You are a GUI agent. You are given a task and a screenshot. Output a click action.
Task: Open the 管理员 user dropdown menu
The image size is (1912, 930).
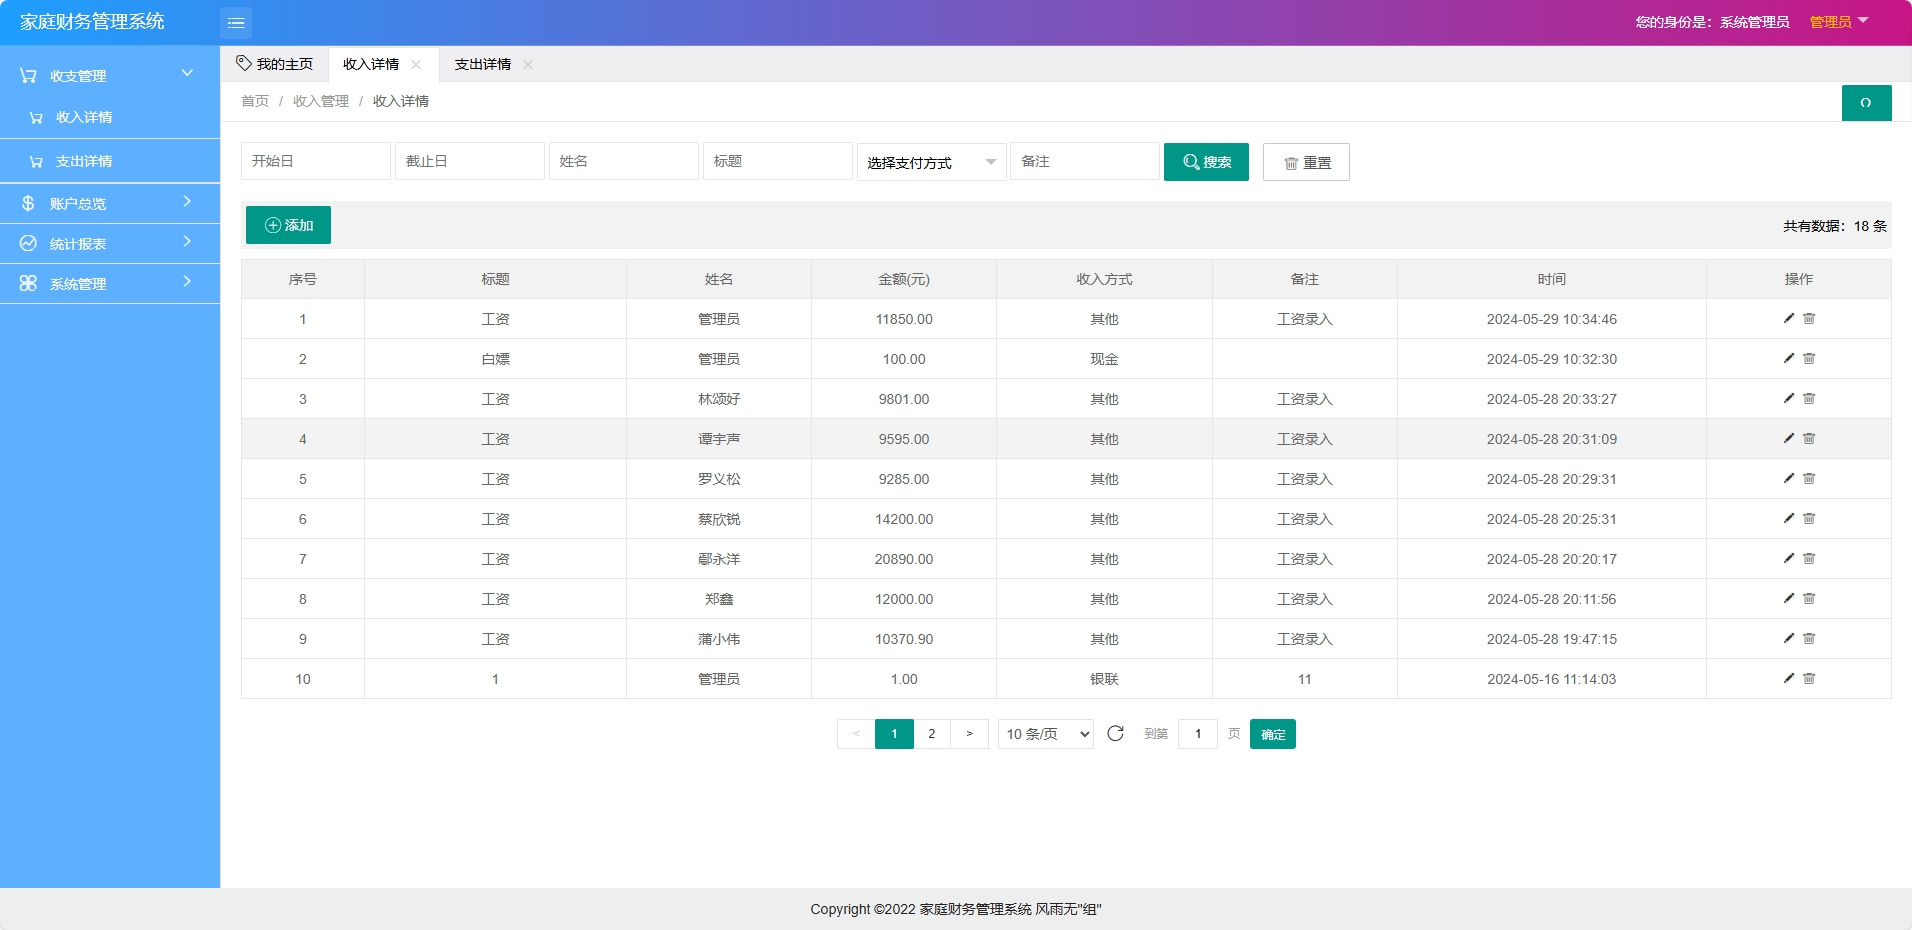pyautogui.click(x=1840, y=21)
